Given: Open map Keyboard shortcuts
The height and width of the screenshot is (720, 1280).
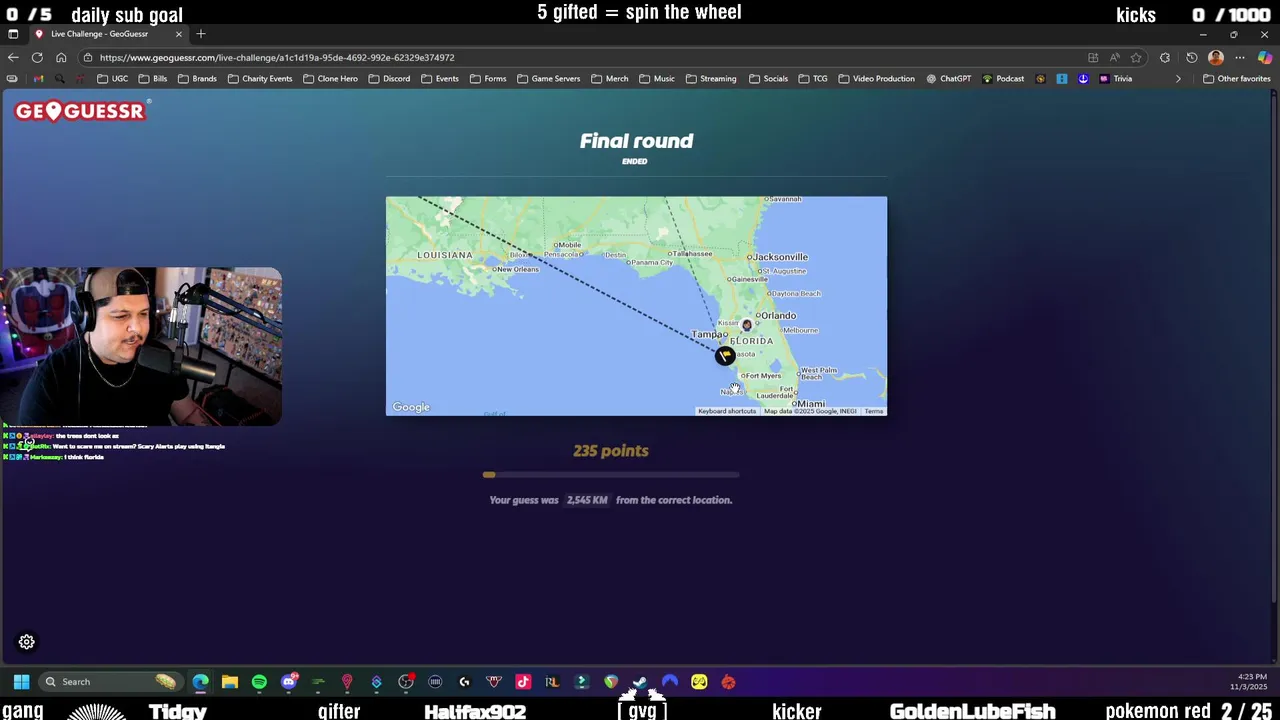Looking at the screenshot, I should [727, 411].
